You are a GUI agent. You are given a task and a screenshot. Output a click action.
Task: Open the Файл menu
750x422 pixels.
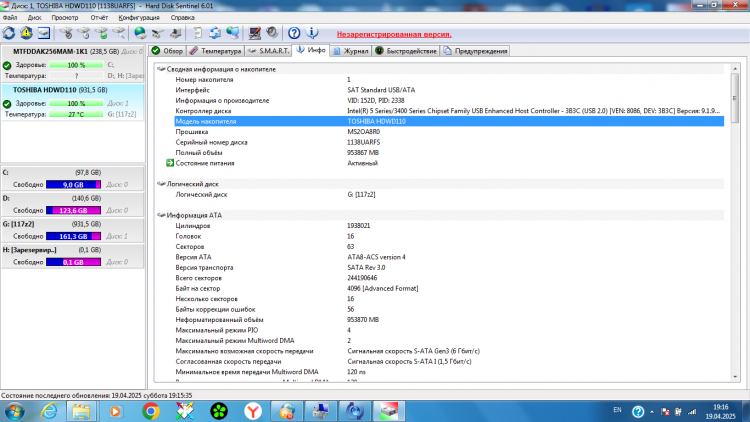(x=10, y=18)
